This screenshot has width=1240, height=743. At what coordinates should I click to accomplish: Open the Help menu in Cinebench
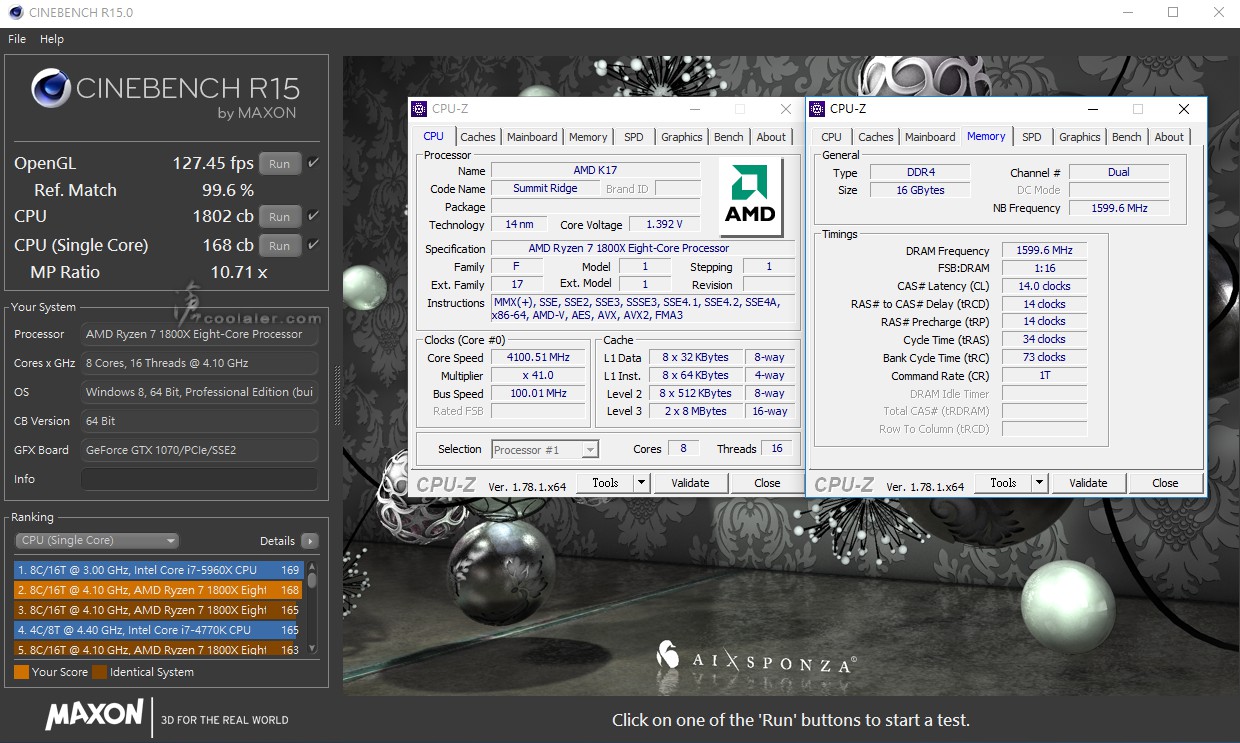[52, 39]
